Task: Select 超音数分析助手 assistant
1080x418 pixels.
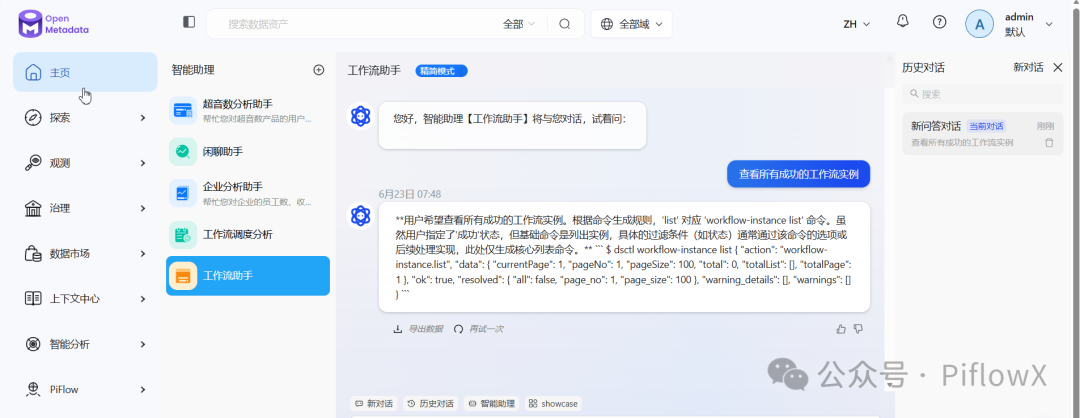Action: [248, 110]
